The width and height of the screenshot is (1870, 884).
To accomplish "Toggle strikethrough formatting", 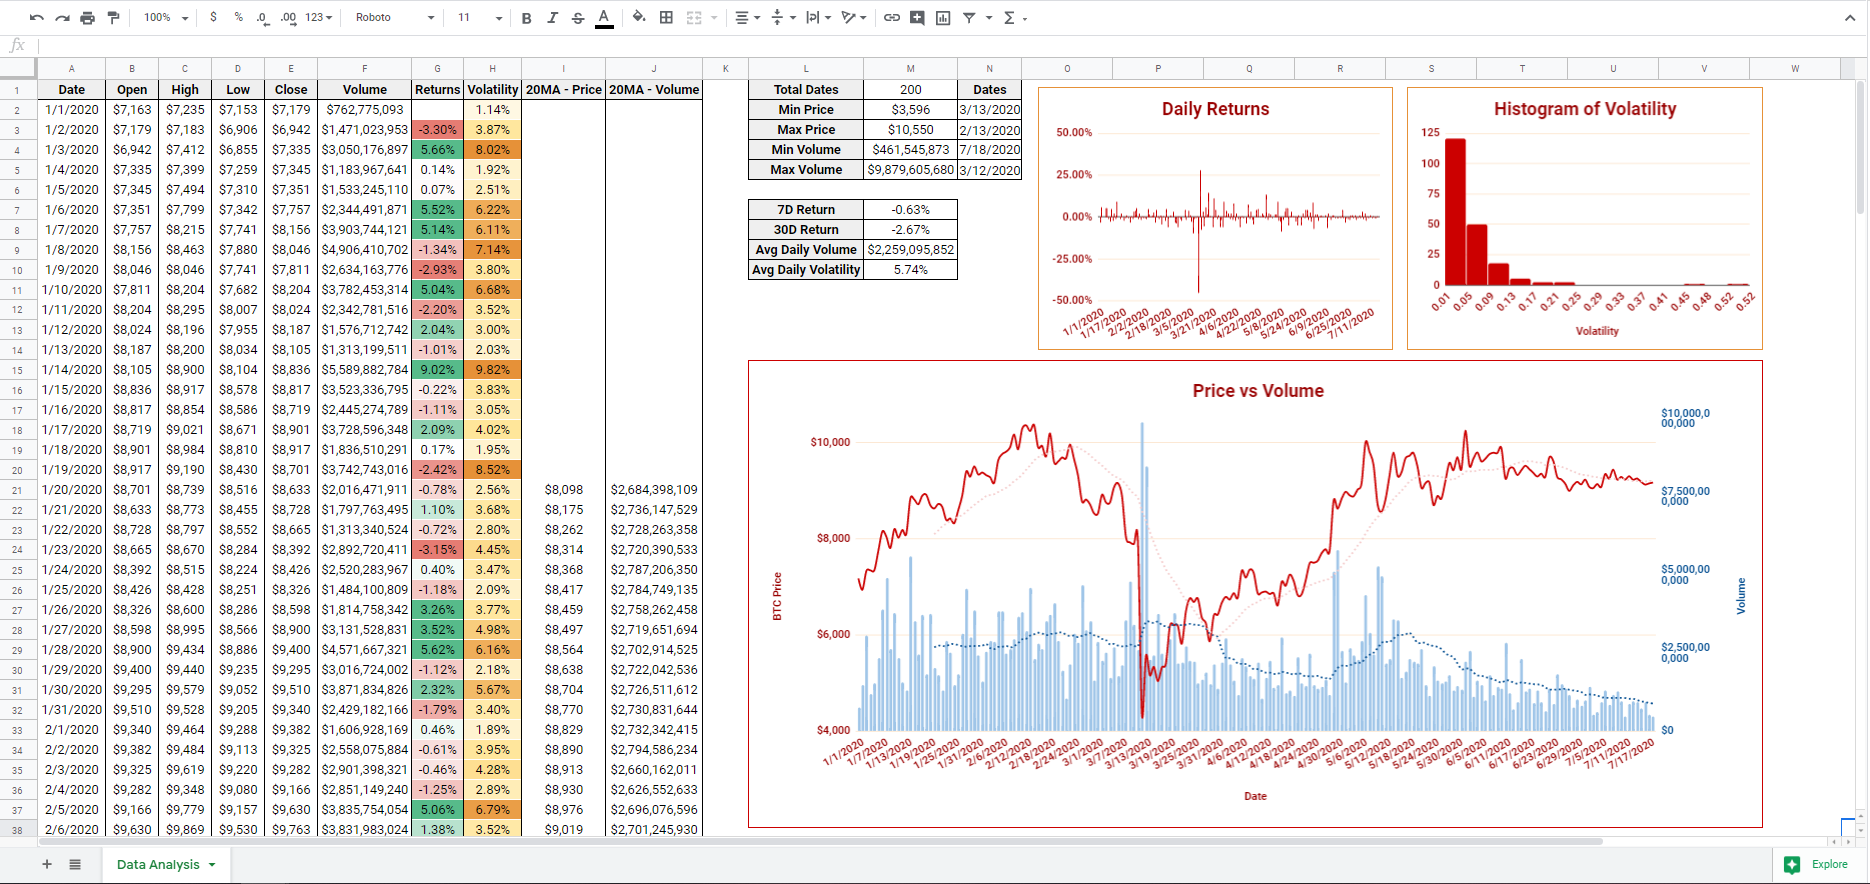I will pyautogui.click(x=578, y=18).
